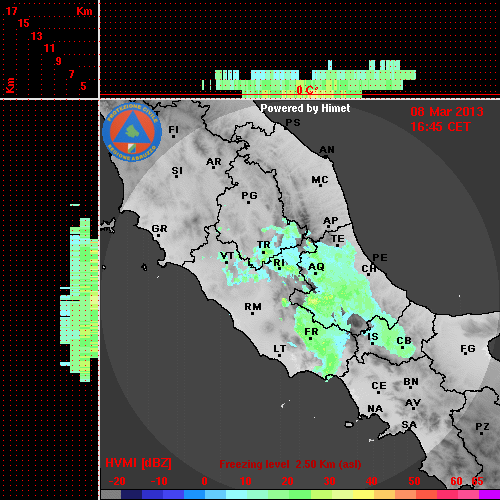Click the FI city label
500x500 pixels.
click(174, 129)
